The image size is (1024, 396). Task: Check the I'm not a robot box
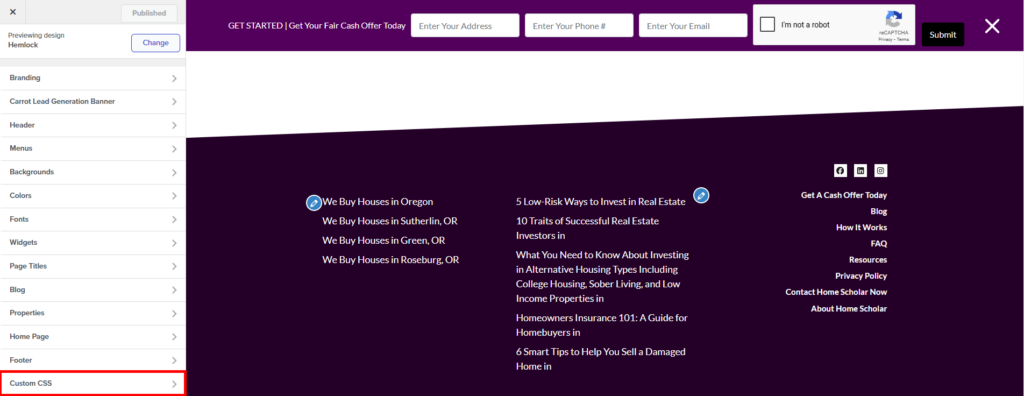click(x=768, y=25)
